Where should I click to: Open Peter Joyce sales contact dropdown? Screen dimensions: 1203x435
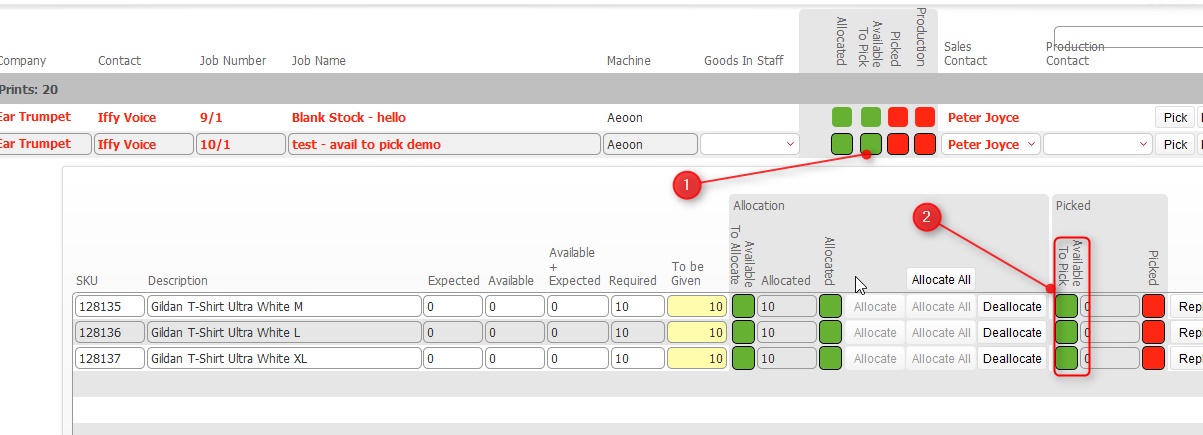[x=990, y=144]
